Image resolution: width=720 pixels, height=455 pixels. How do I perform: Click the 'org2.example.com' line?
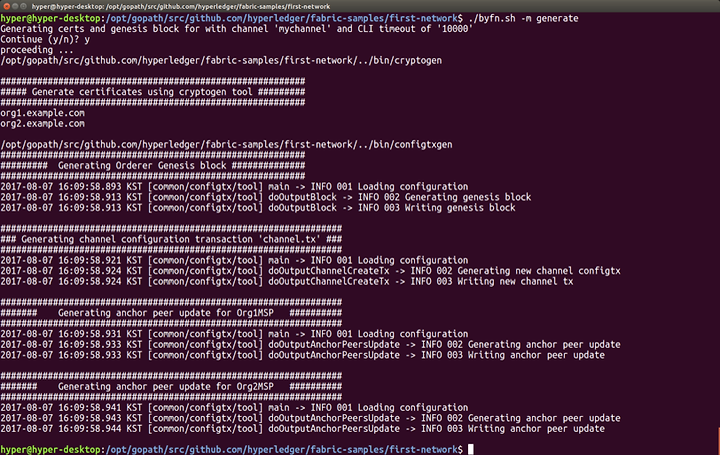pos(42,124)
